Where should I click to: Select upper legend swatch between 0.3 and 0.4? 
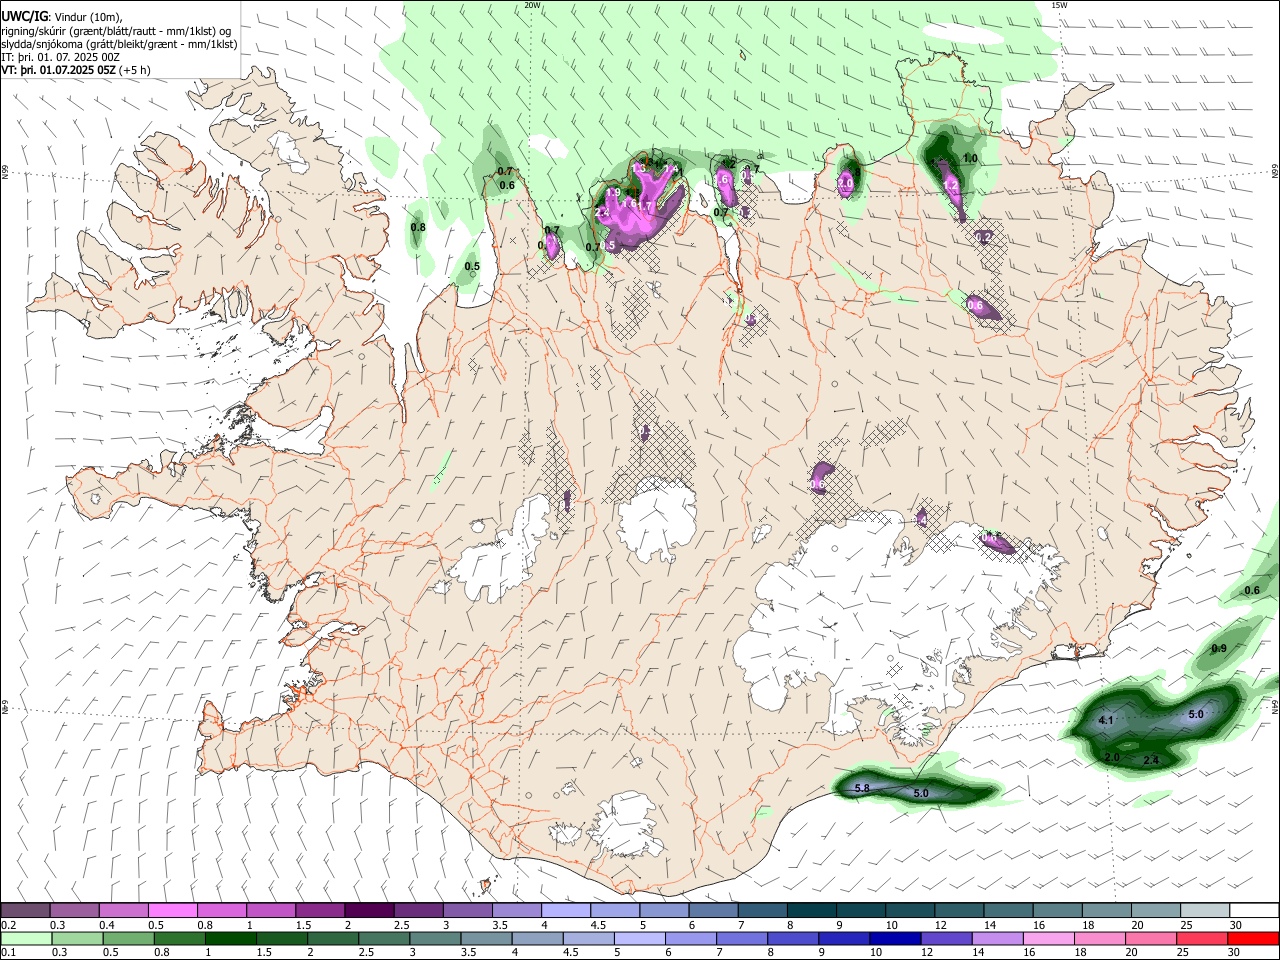[75, 910]
